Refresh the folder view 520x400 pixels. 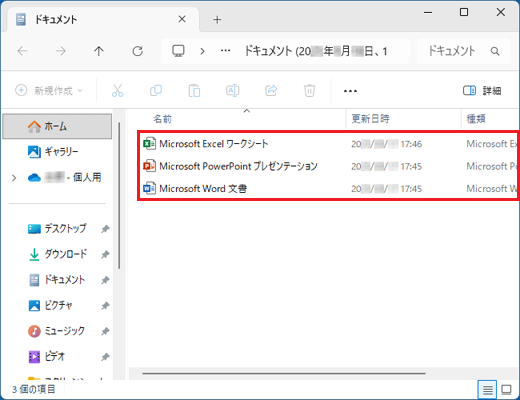pos(137,51)
